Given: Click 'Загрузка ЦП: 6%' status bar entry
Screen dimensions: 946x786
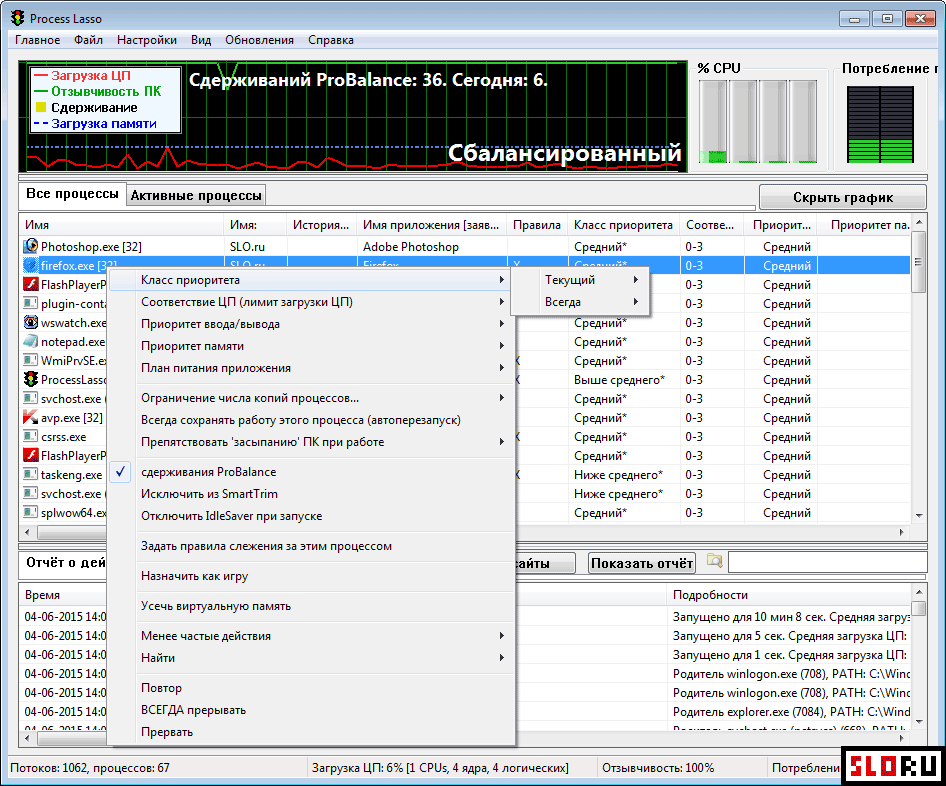Looking at the screenshot, I should (440, 768).
